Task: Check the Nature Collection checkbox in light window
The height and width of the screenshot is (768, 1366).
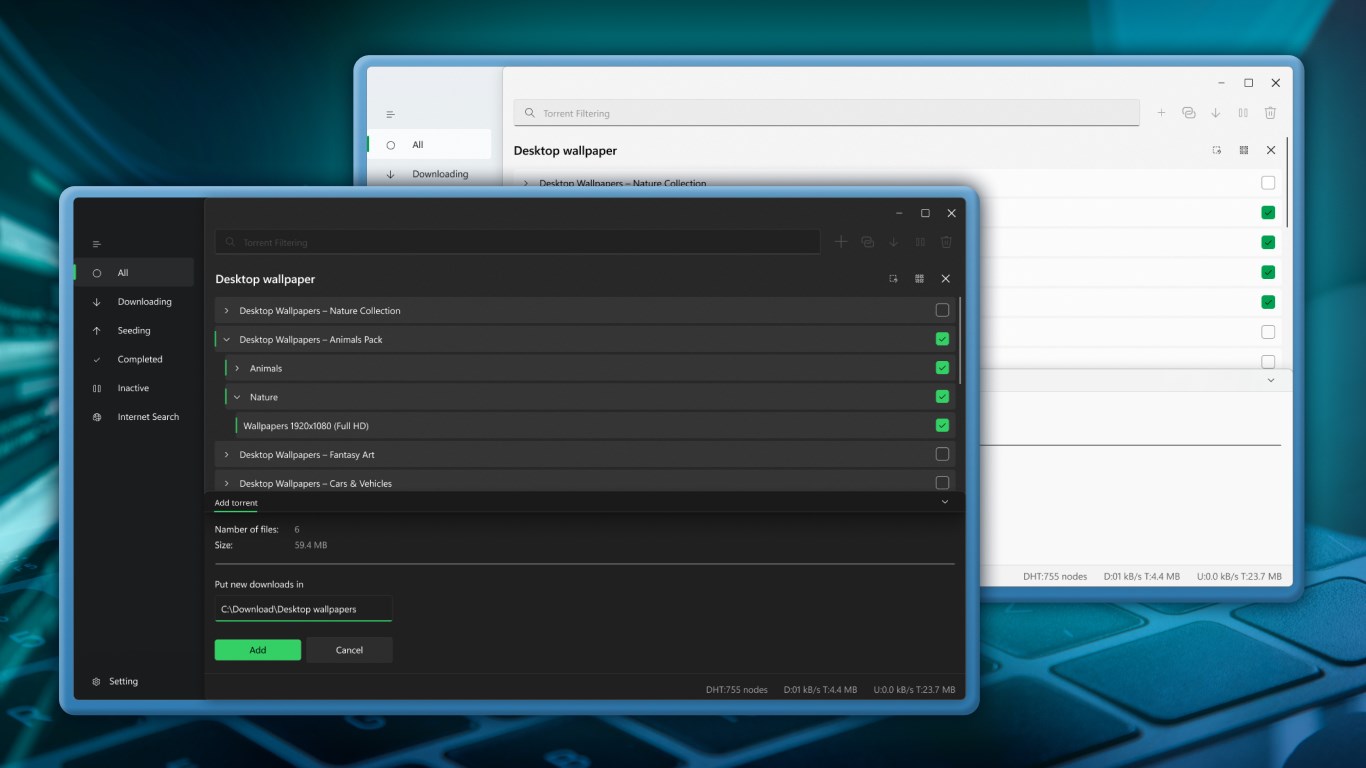Action: coord(1268,183)
